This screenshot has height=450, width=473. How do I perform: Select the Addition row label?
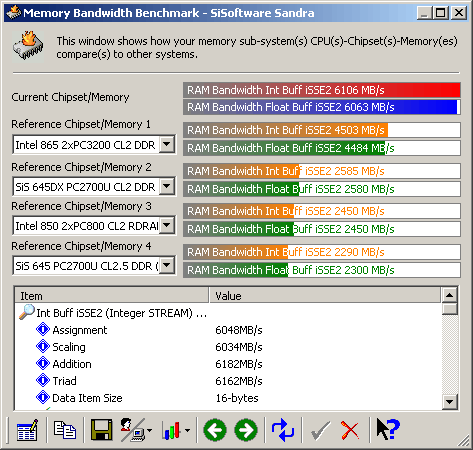72,364
